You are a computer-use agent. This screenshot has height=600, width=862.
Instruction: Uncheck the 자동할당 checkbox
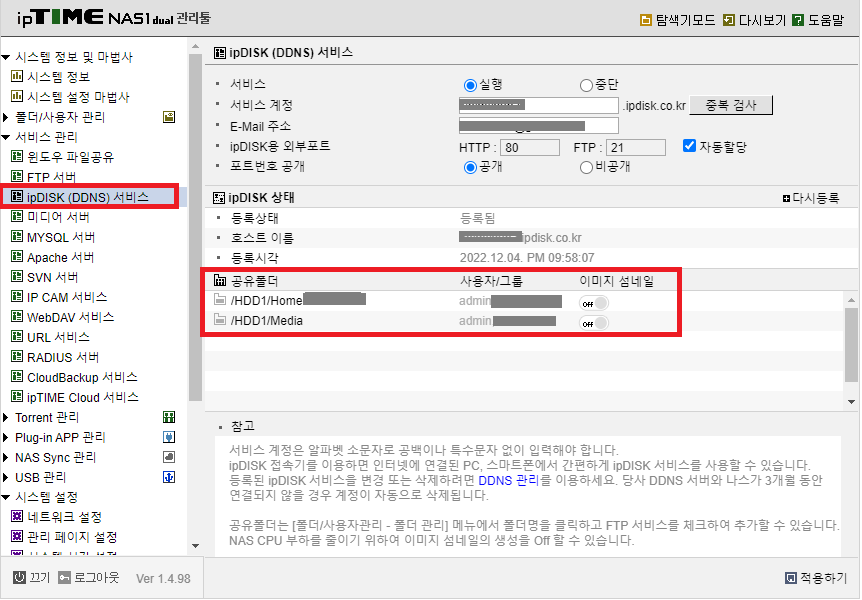689,146
